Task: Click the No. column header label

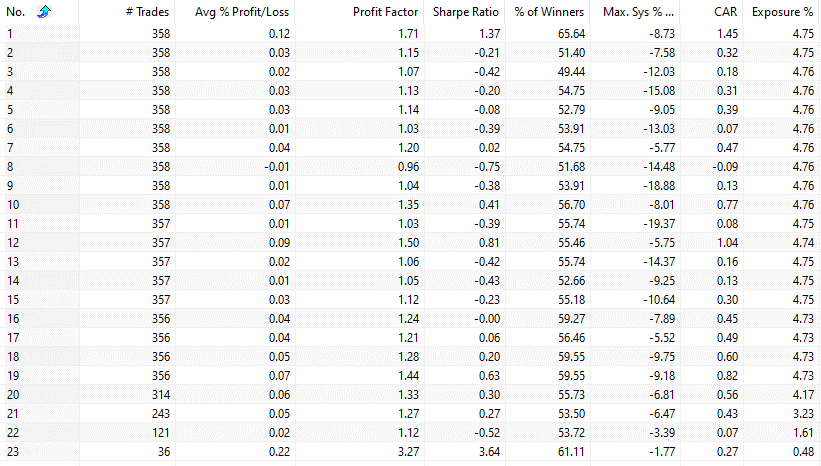Action: coord(16,12)
